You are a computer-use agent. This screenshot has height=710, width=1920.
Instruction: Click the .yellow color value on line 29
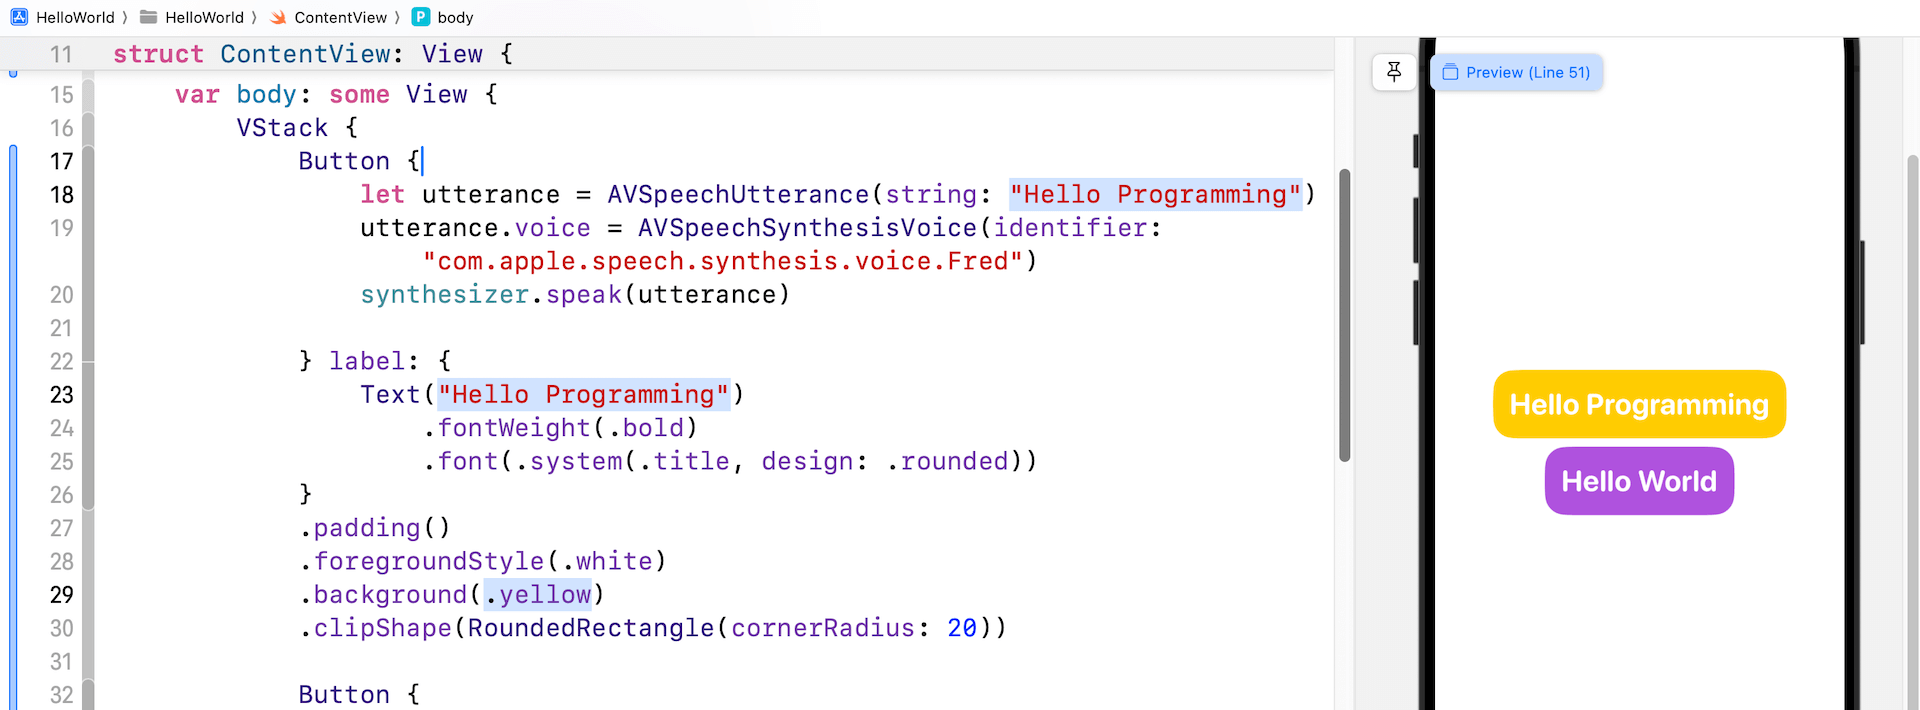pyautogui.click(x=539, y=595)
